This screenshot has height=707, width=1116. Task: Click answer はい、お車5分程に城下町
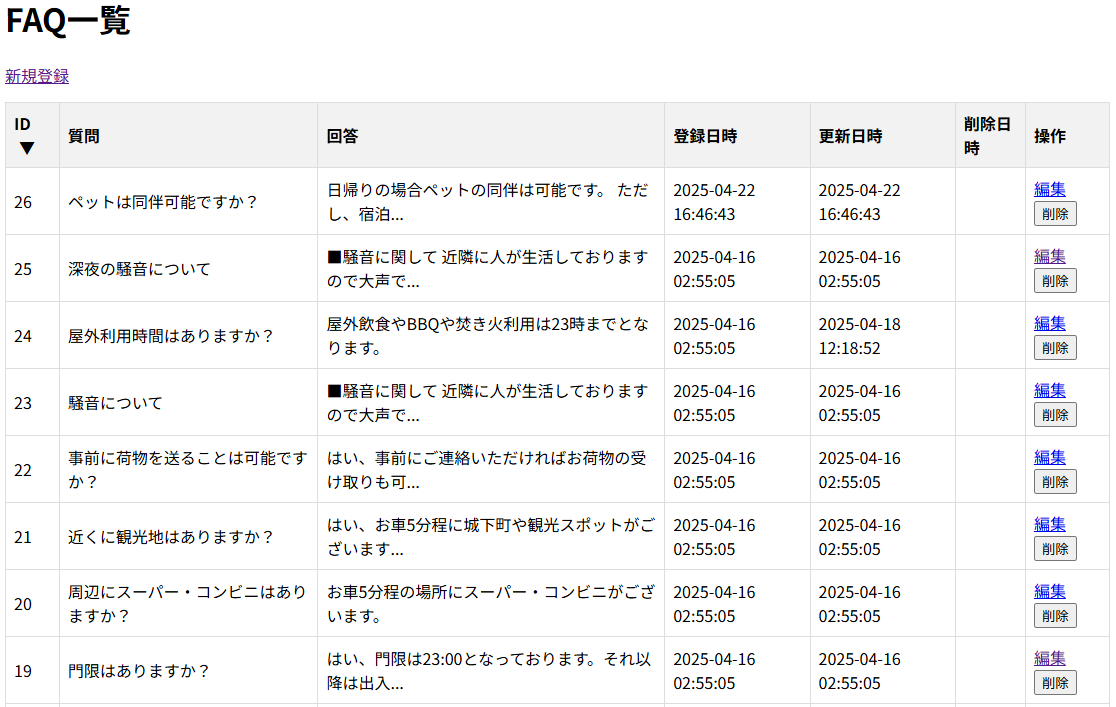[x=491, y=537]
